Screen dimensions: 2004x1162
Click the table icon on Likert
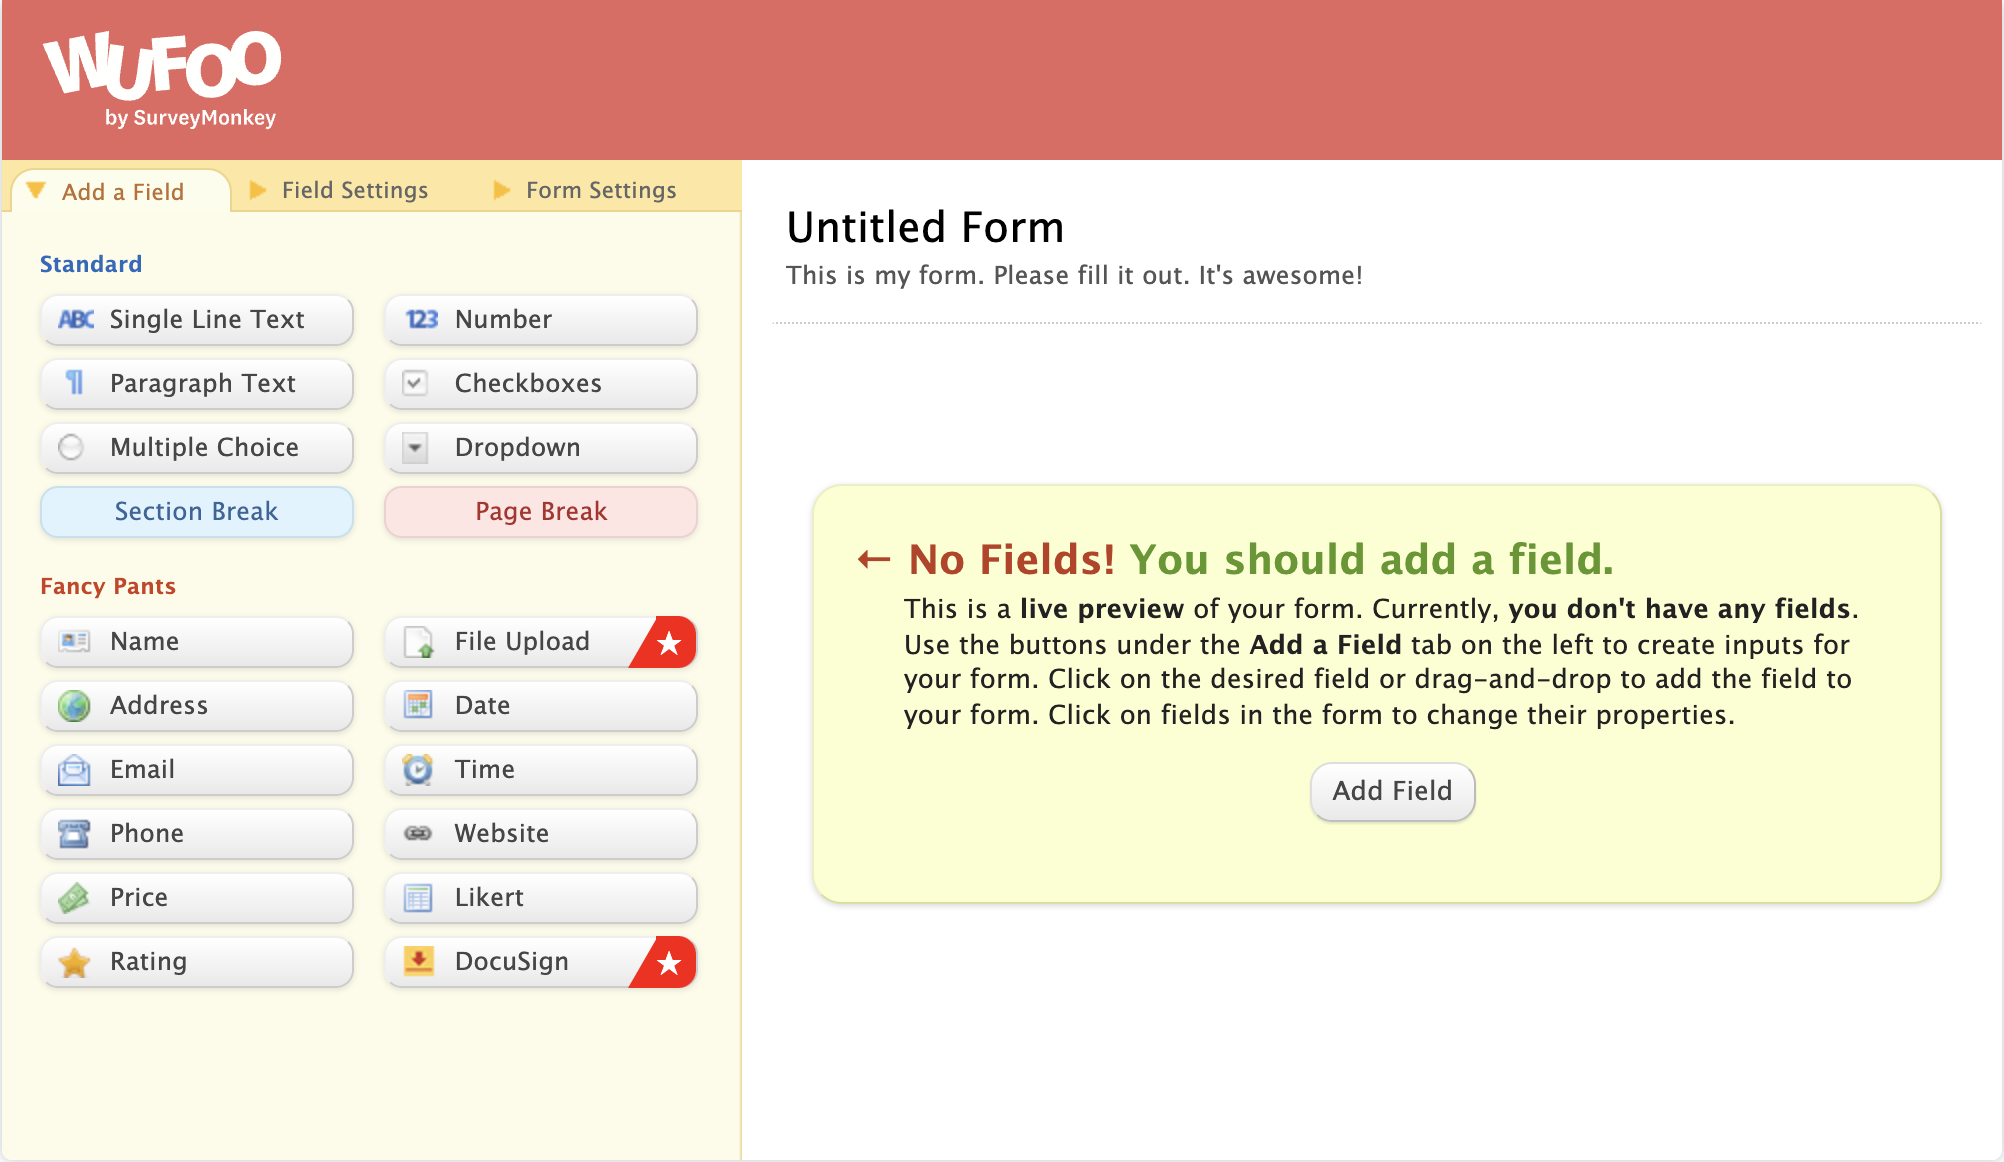418,898
